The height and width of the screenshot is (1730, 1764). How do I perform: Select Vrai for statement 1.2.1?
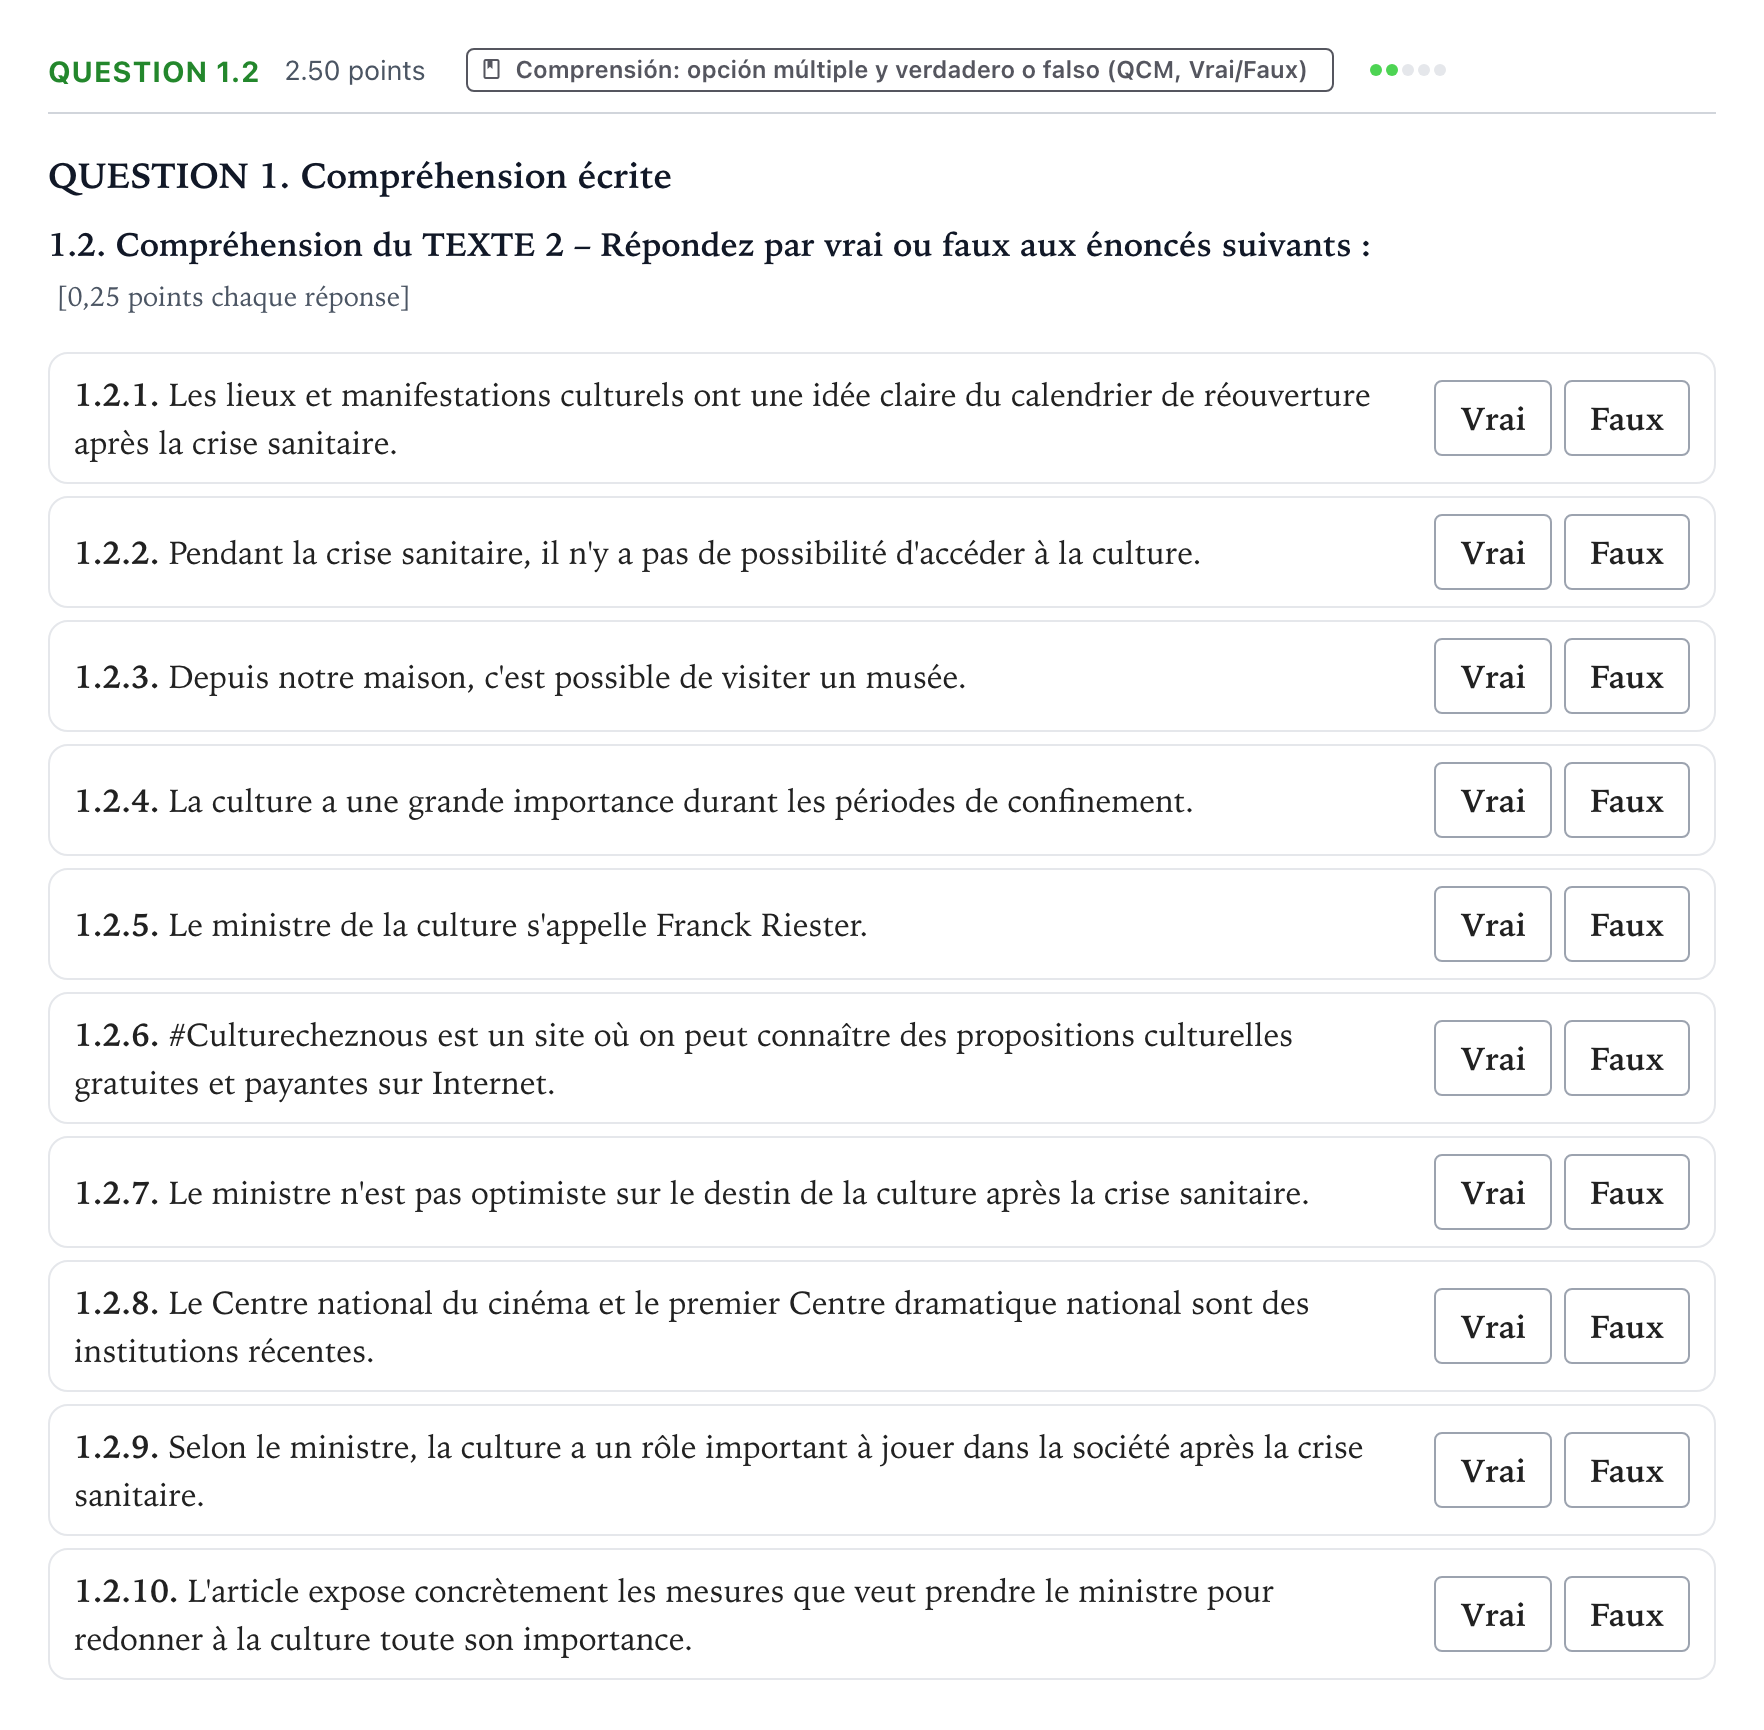1492,418
